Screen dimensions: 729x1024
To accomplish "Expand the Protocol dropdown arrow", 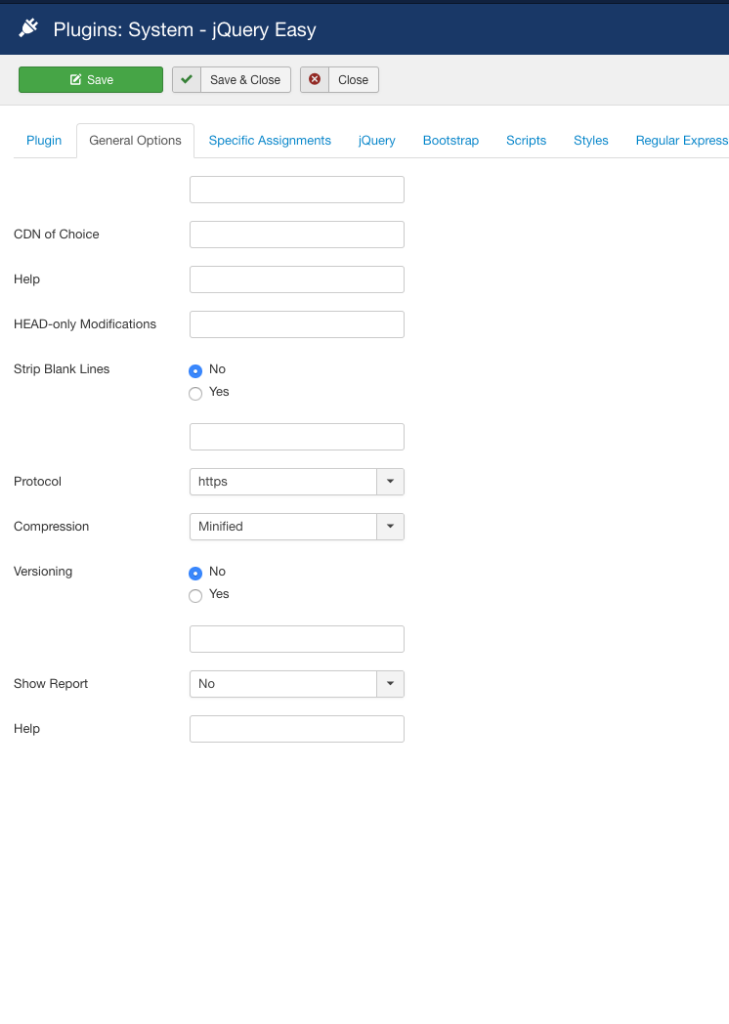I will click(x=390, y=482).
